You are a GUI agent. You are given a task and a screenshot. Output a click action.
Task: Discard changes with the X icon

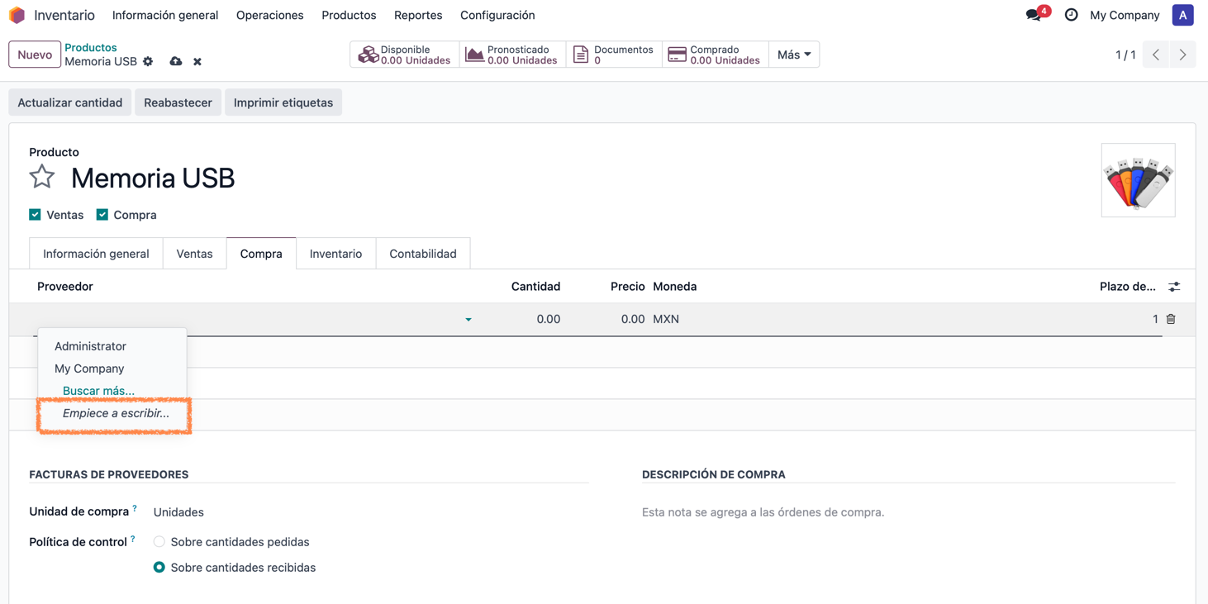197,62
